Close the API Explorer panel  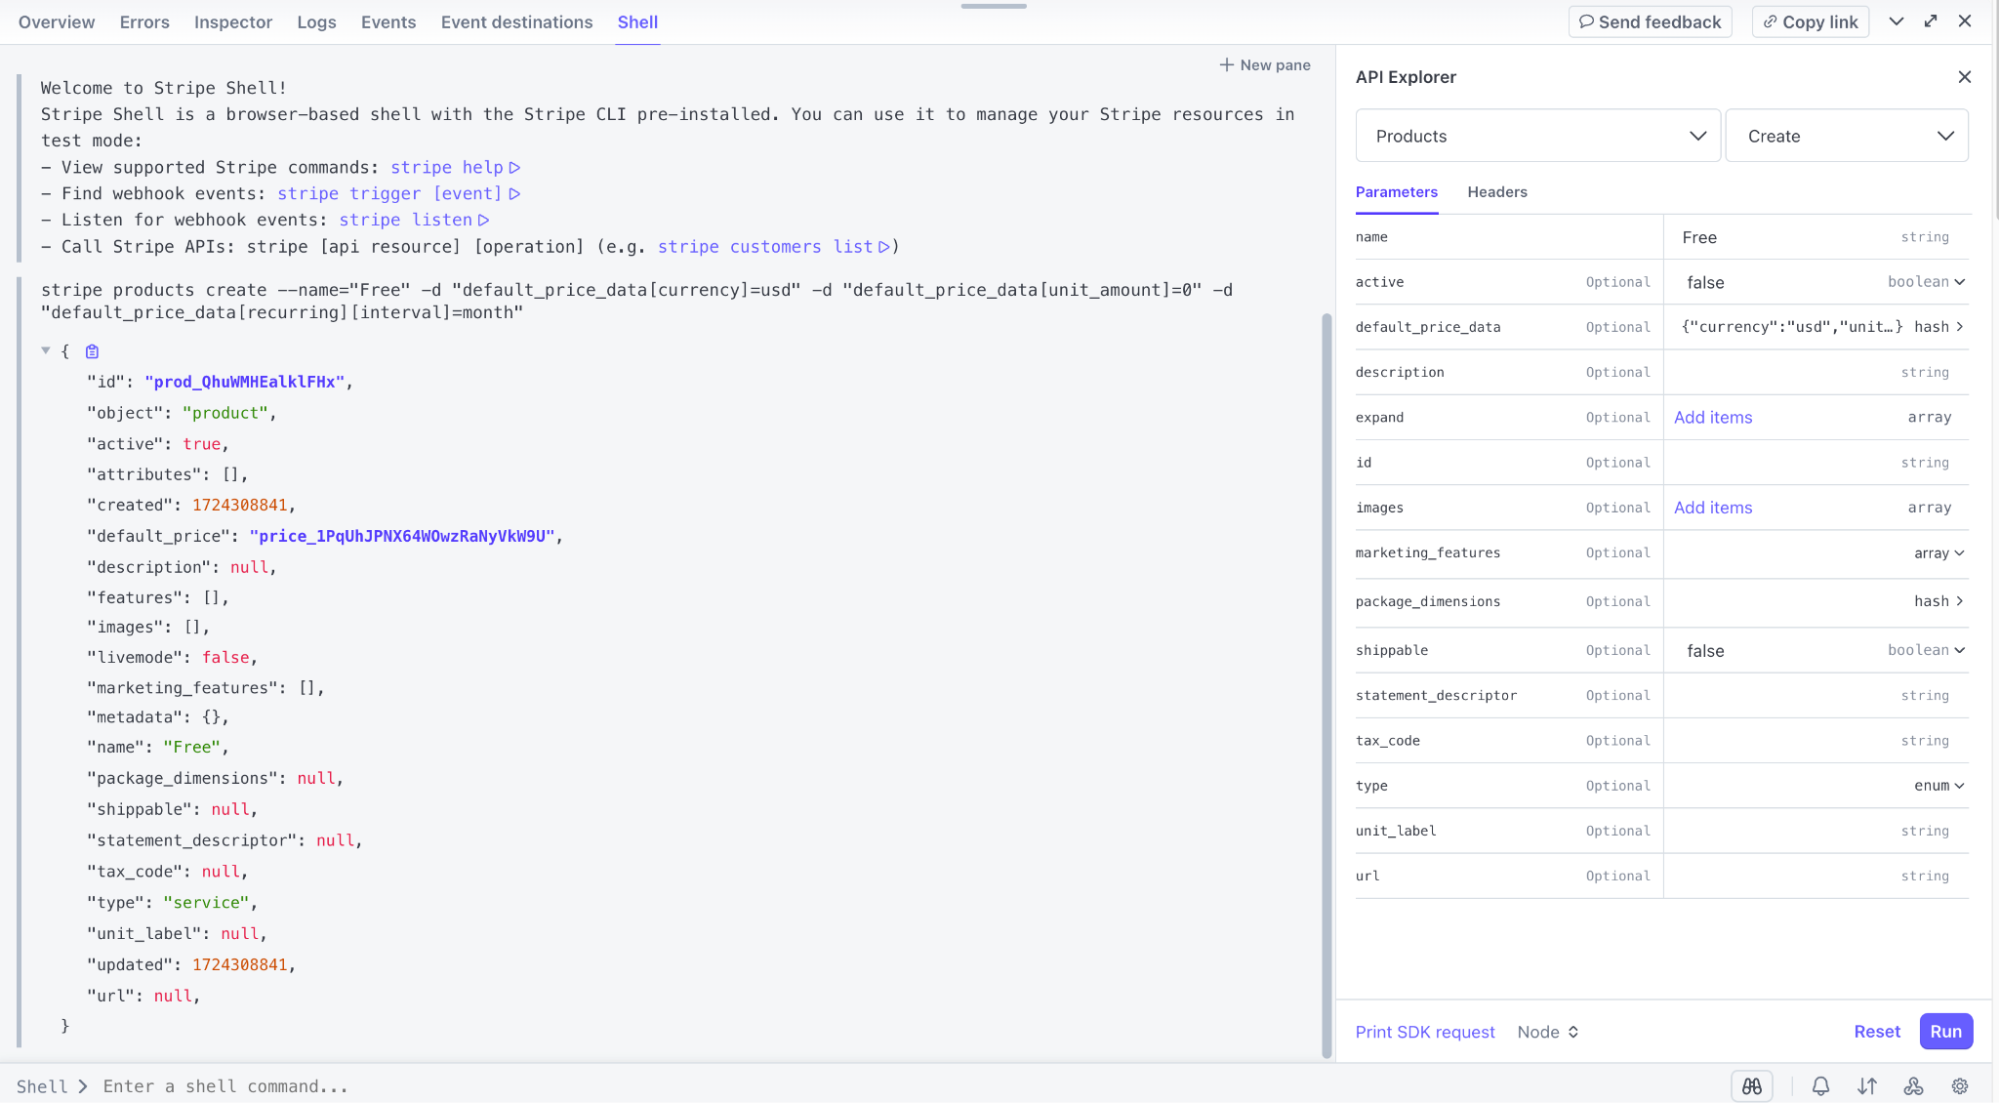click(x=1964, y=77)
